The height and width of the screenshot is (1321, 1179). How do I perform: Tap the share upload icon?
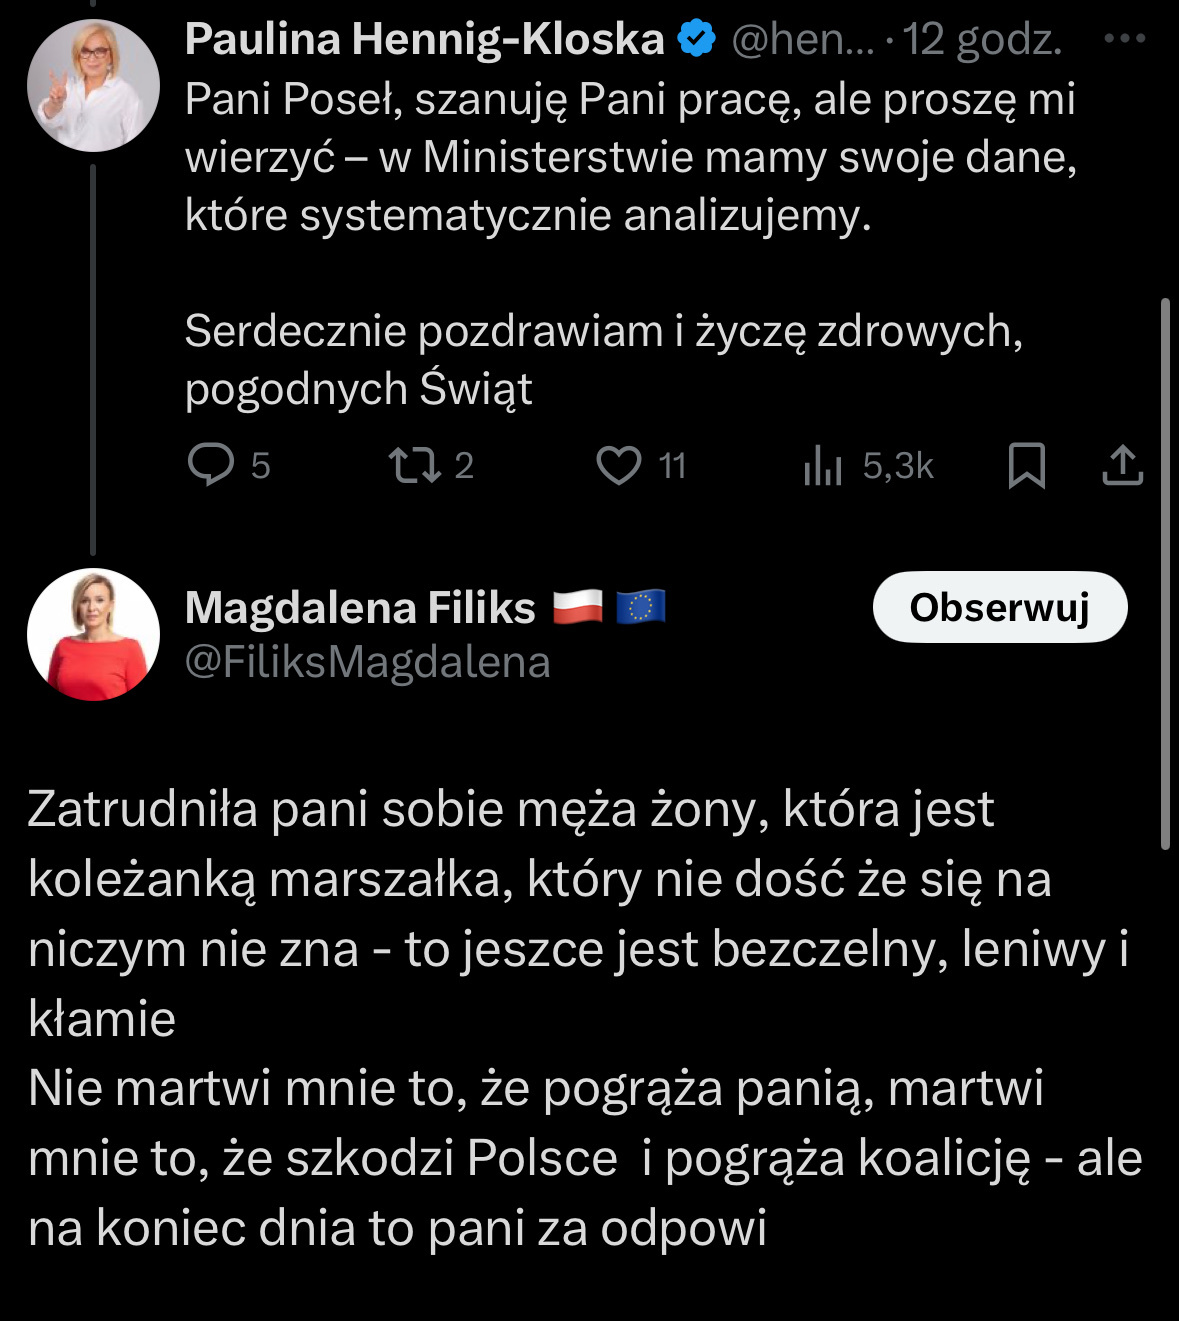(x=1122, y=465)
